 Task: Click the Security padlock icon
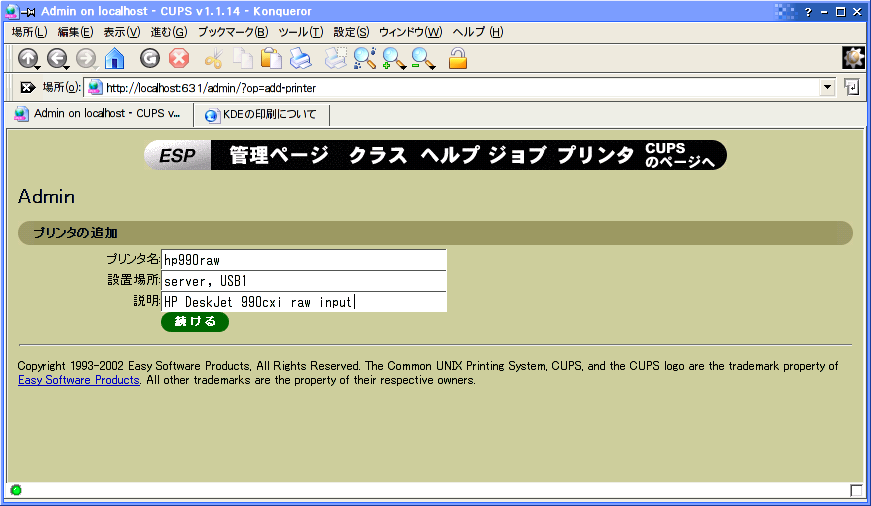coord(458,58)
